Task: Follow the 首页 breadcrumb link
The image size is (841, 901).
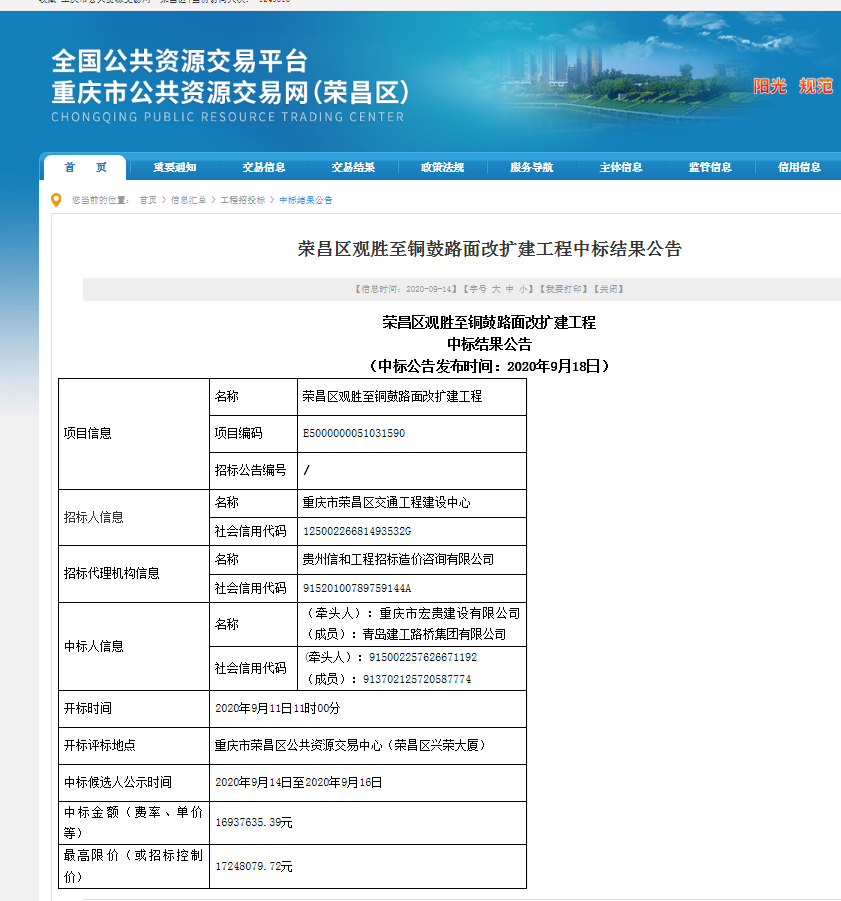Action: point(148,200)
